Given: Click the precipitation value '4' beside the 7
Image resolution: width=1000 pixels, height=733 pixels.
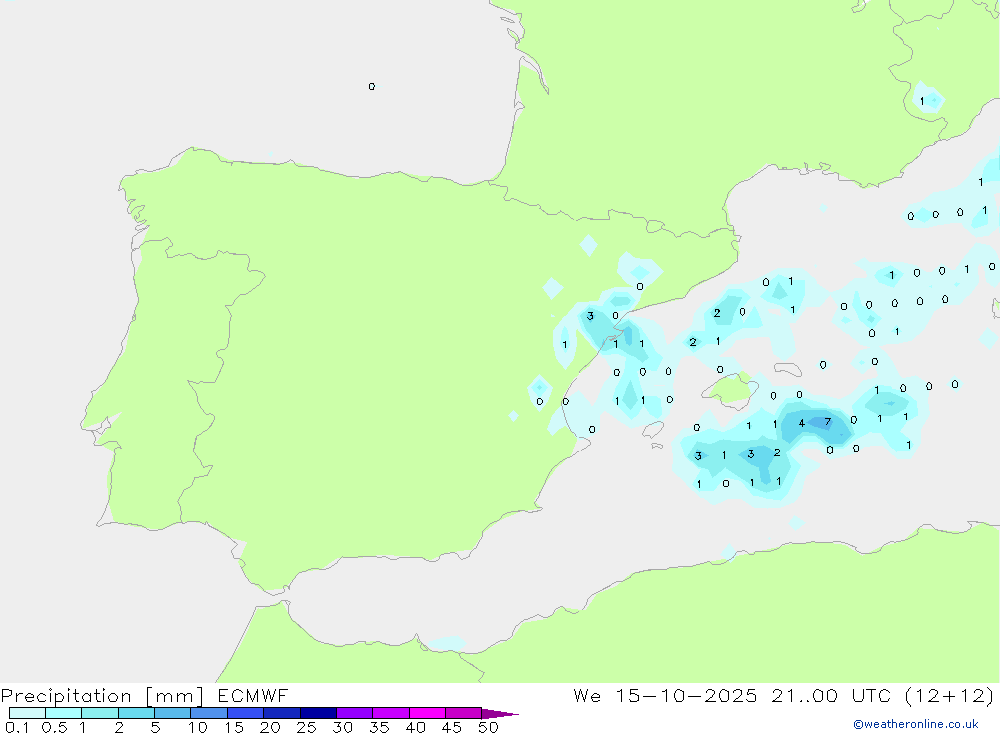Looking at the screenshot, I should [802, 423].
